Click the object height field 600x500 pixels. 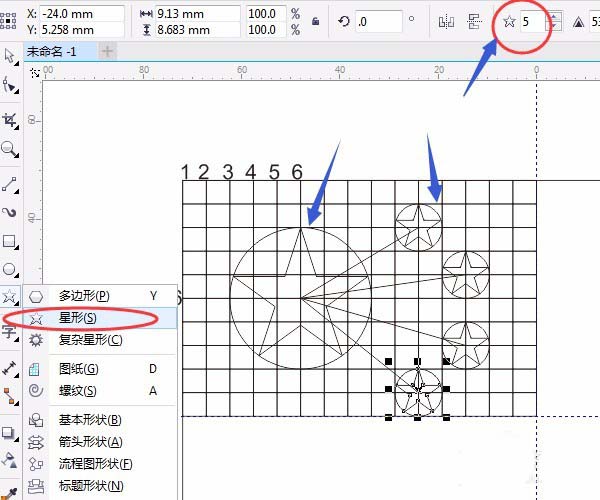[197, 29]
